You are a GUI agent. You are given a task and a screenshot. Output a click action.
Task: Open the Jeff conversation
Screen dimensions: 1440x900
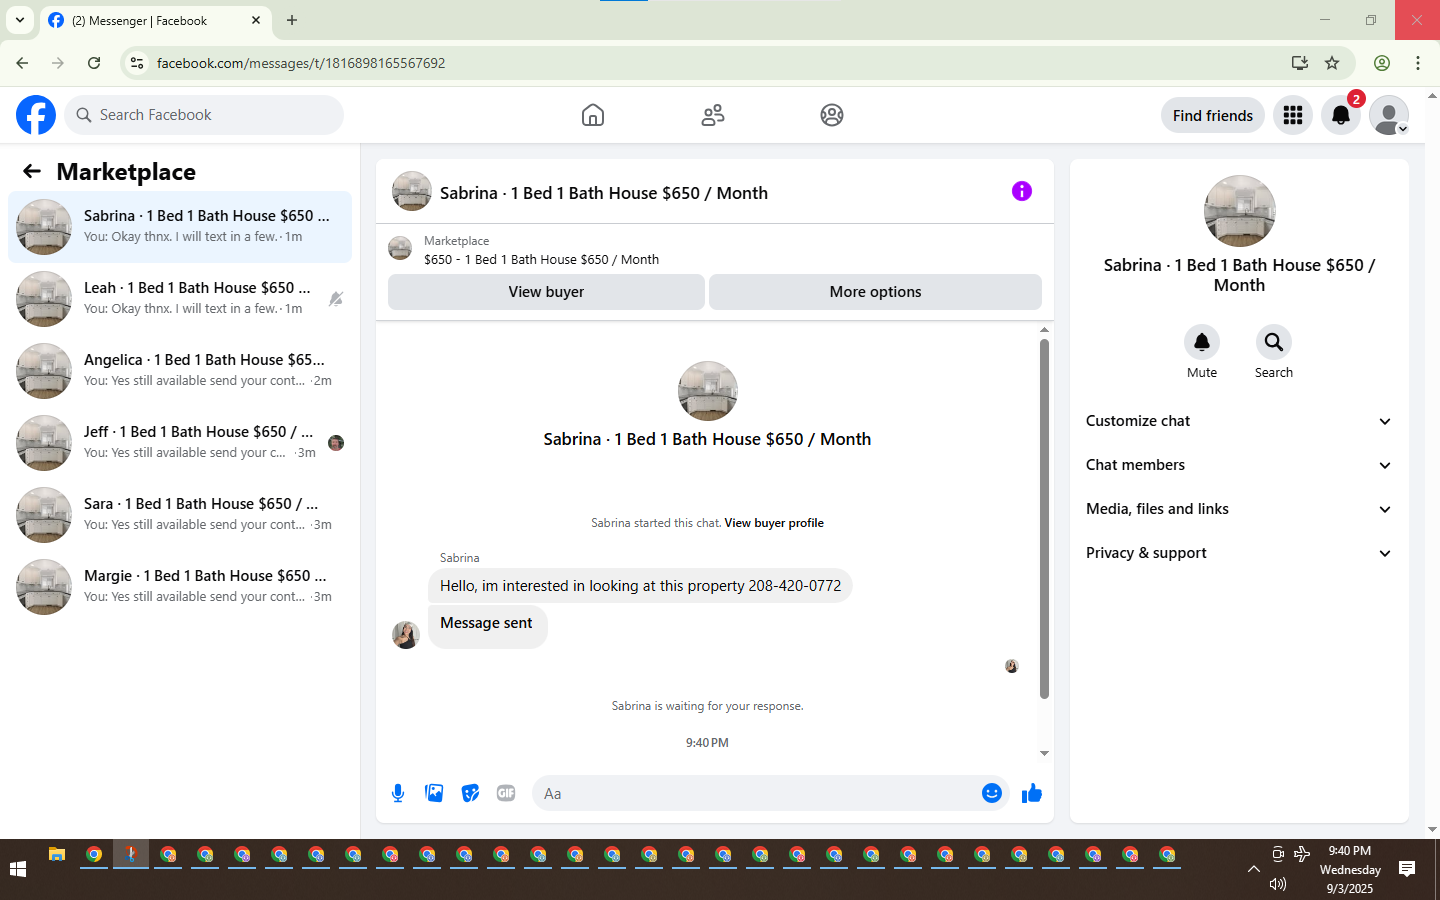pos(180,443)
